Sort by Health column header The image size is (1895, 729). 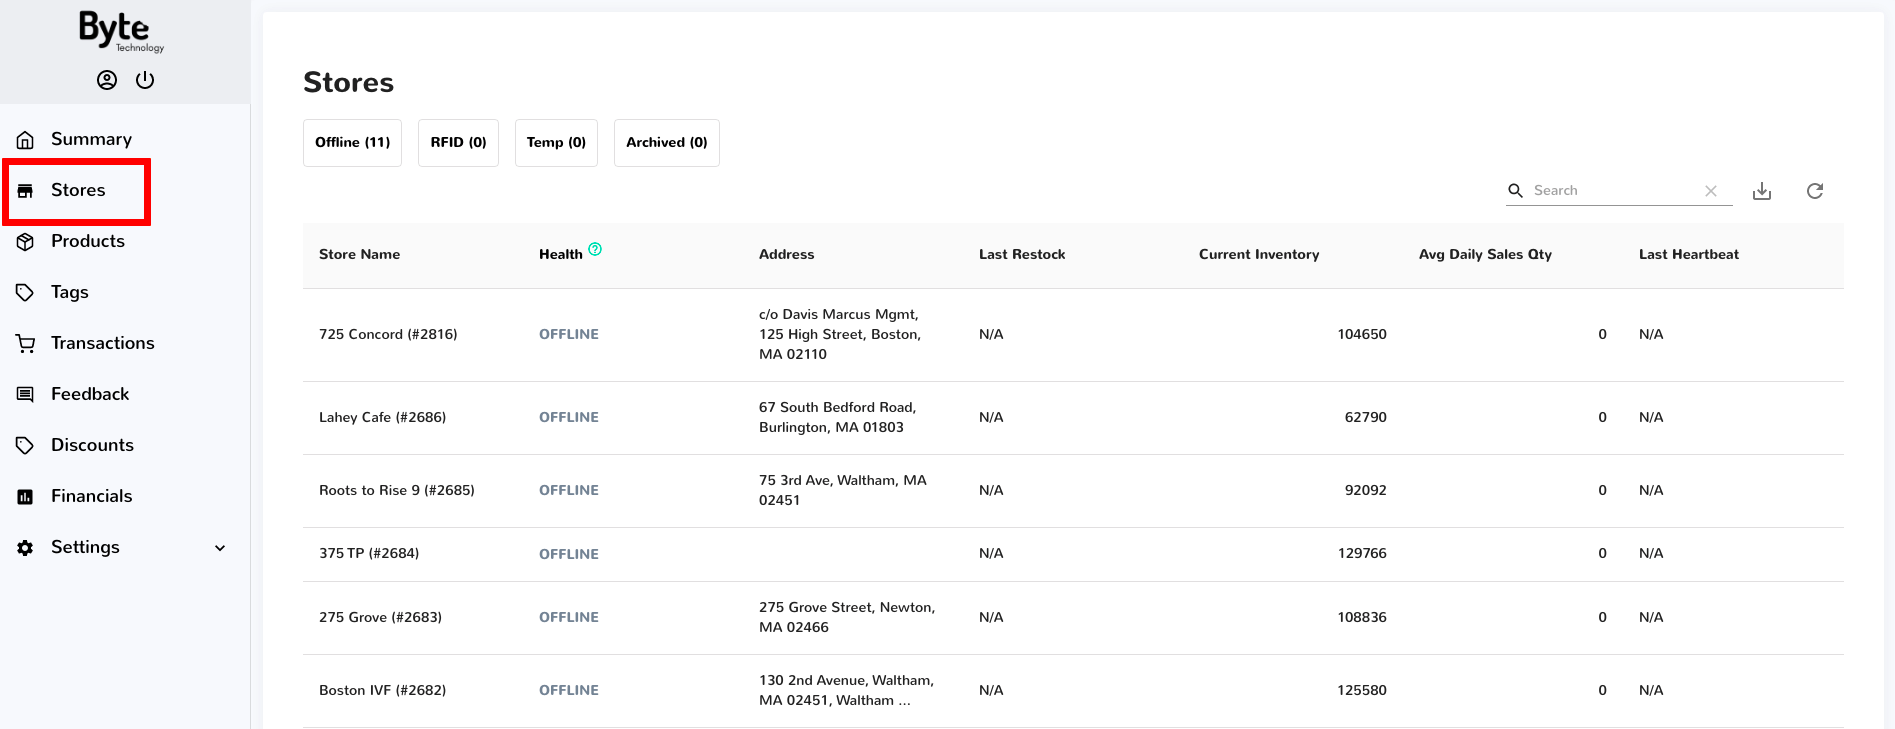point(560,255)
